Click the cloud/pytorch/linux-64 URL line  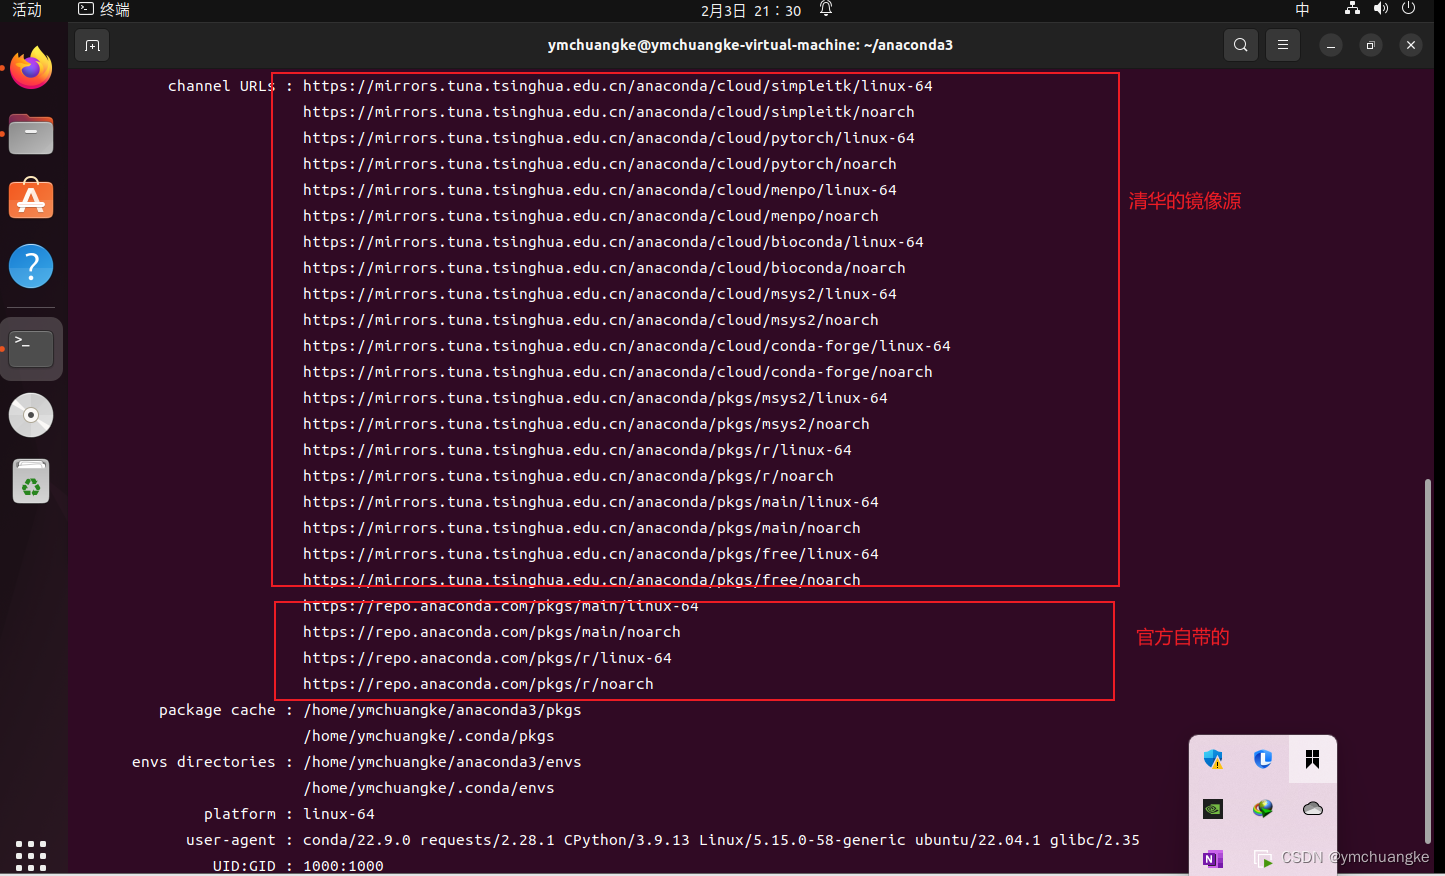[x=608, y=138]
